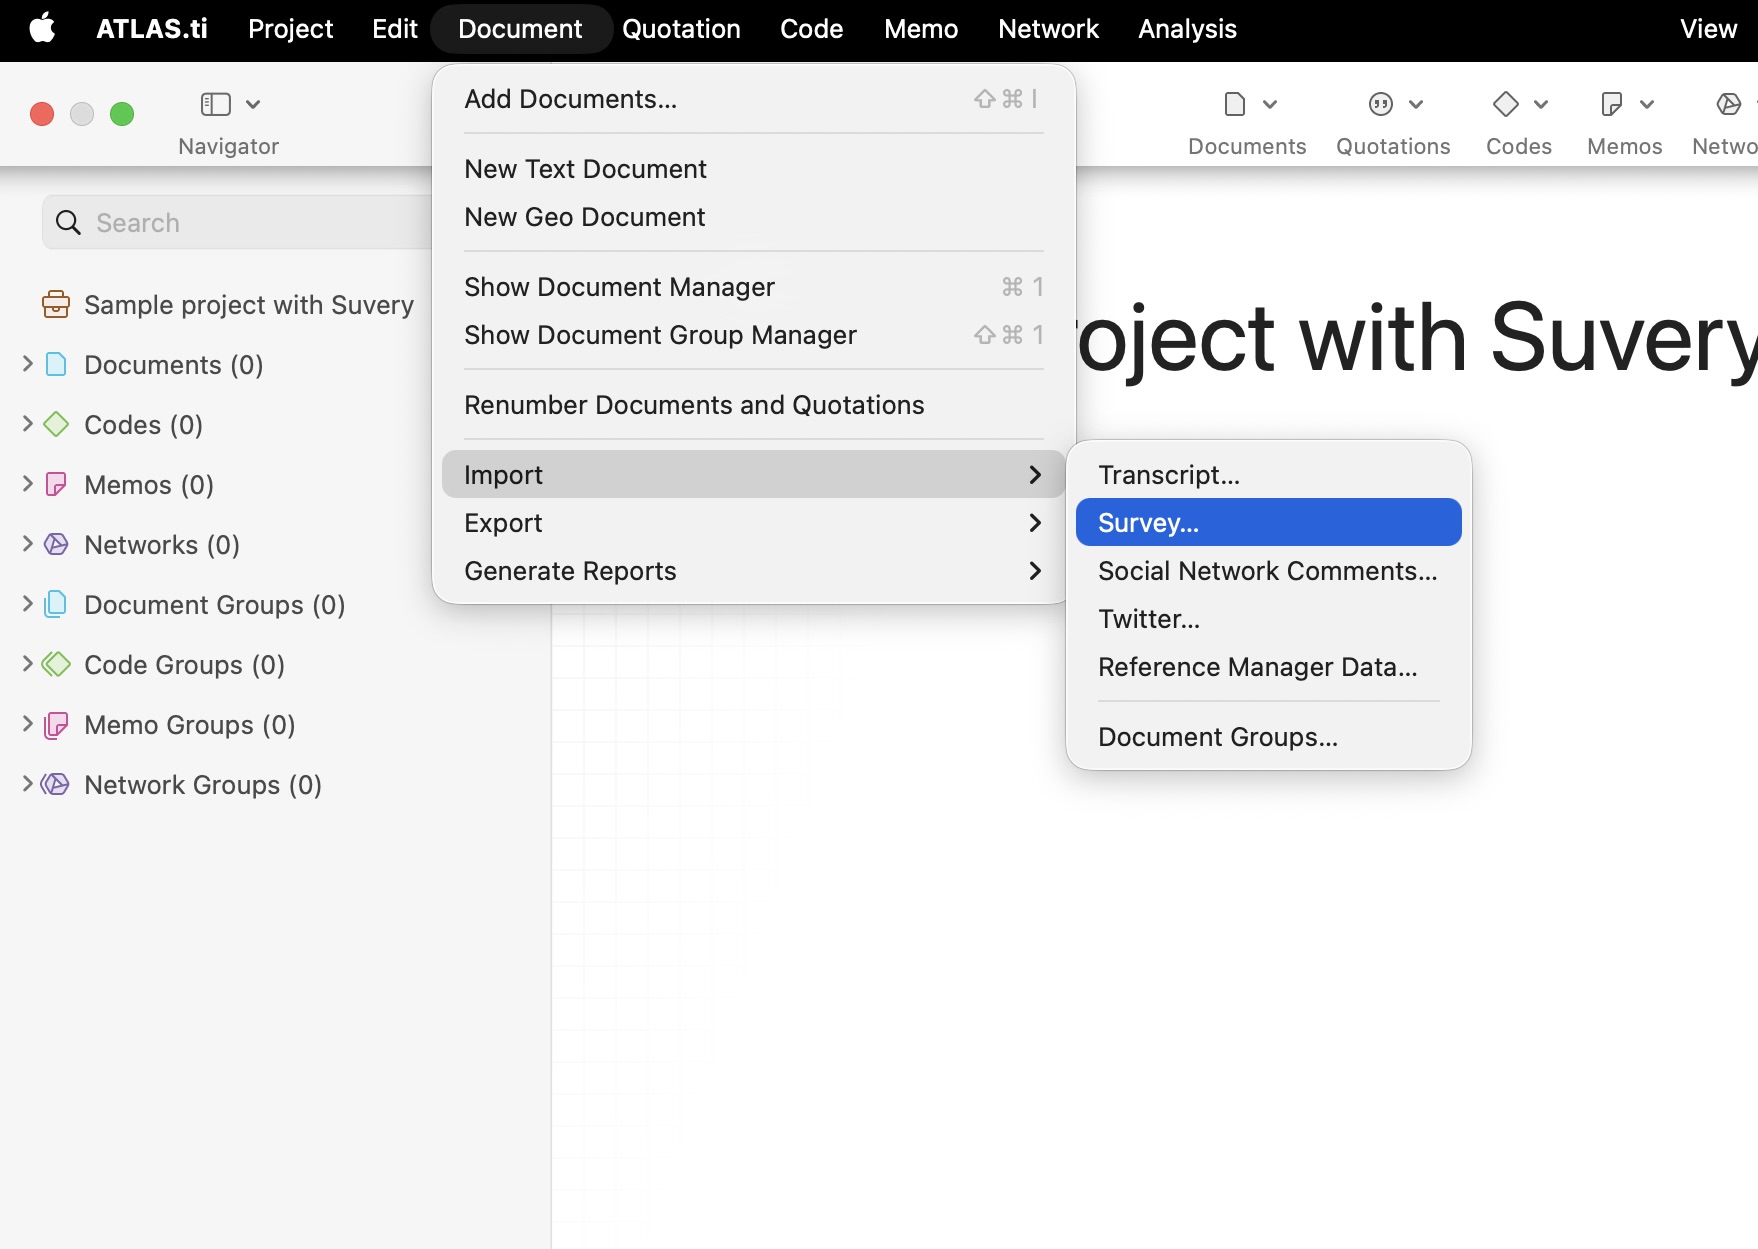Image resolution: width=1758 pixels, height=1249 pixels.
Task: Select Renumber Documents and Quotations
Action: [x=754, y=405]
